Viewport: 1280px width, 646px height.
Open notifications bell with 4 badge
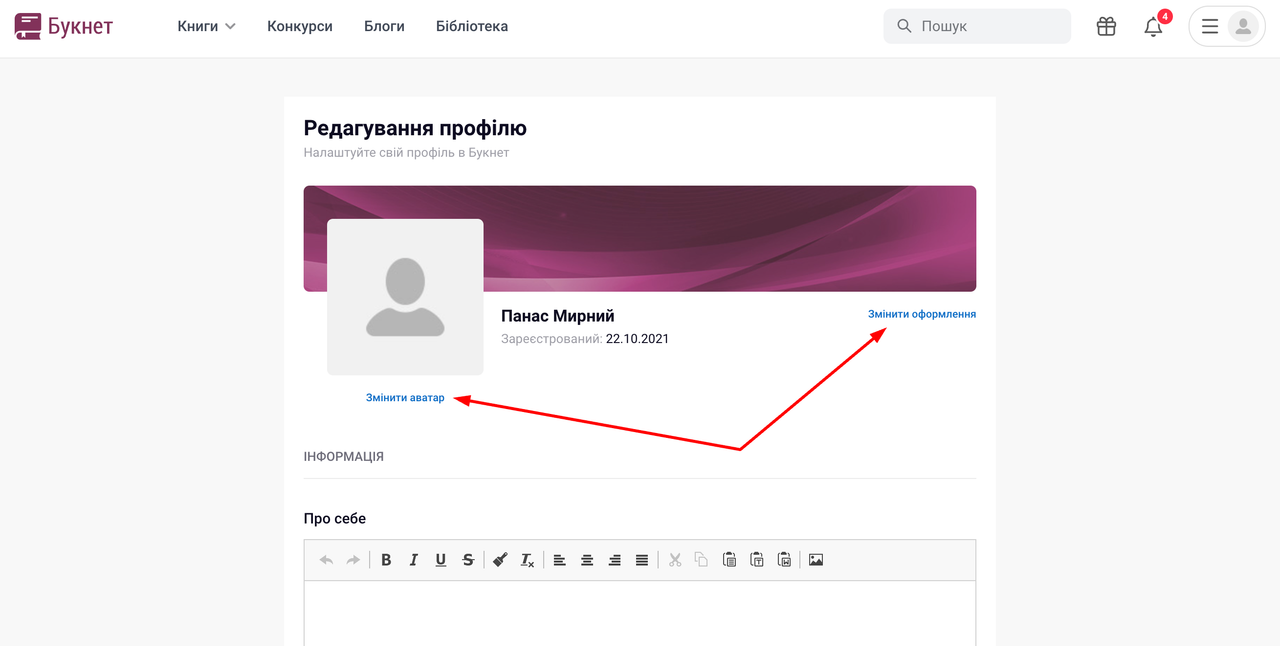pos(1155,25)
